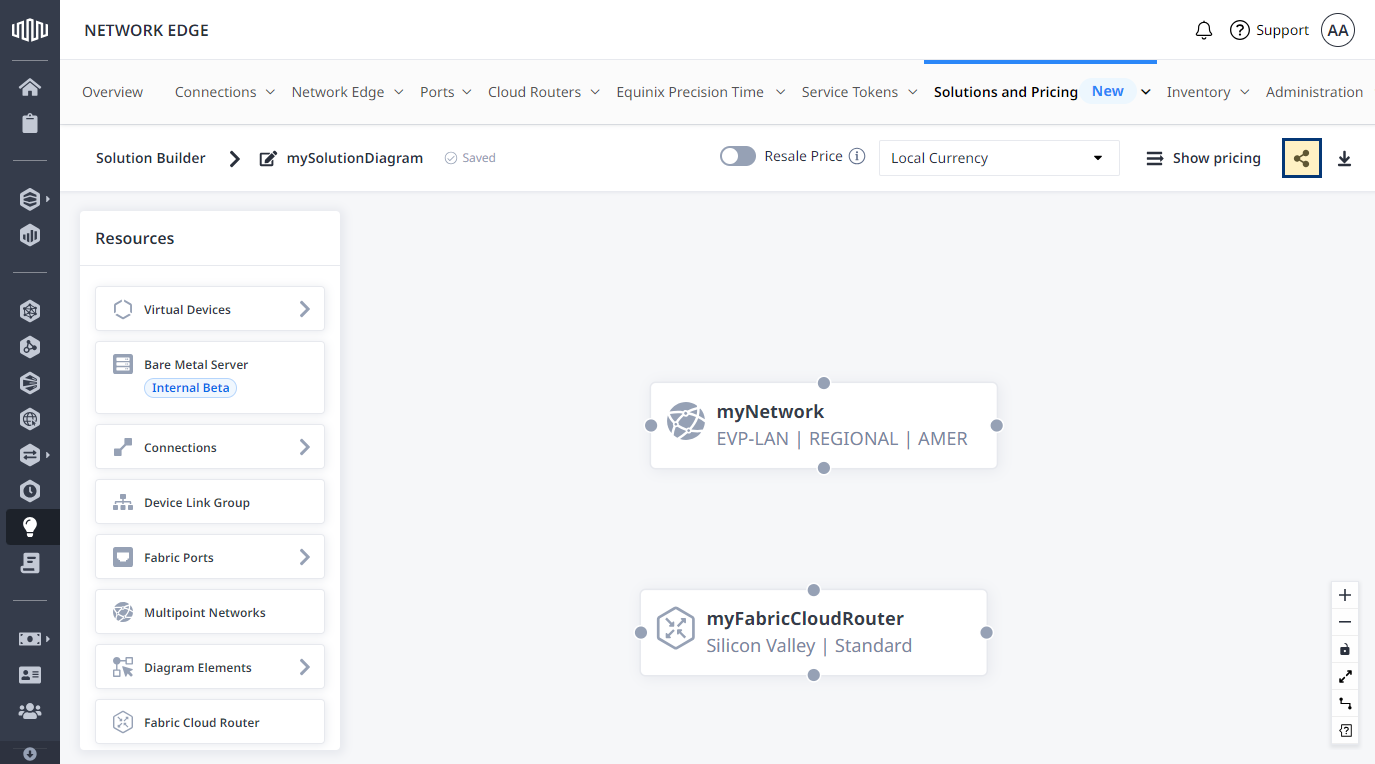1375x764 pixels.
Task: Toggle the canvas lock icon
Action: [1345, 649]
